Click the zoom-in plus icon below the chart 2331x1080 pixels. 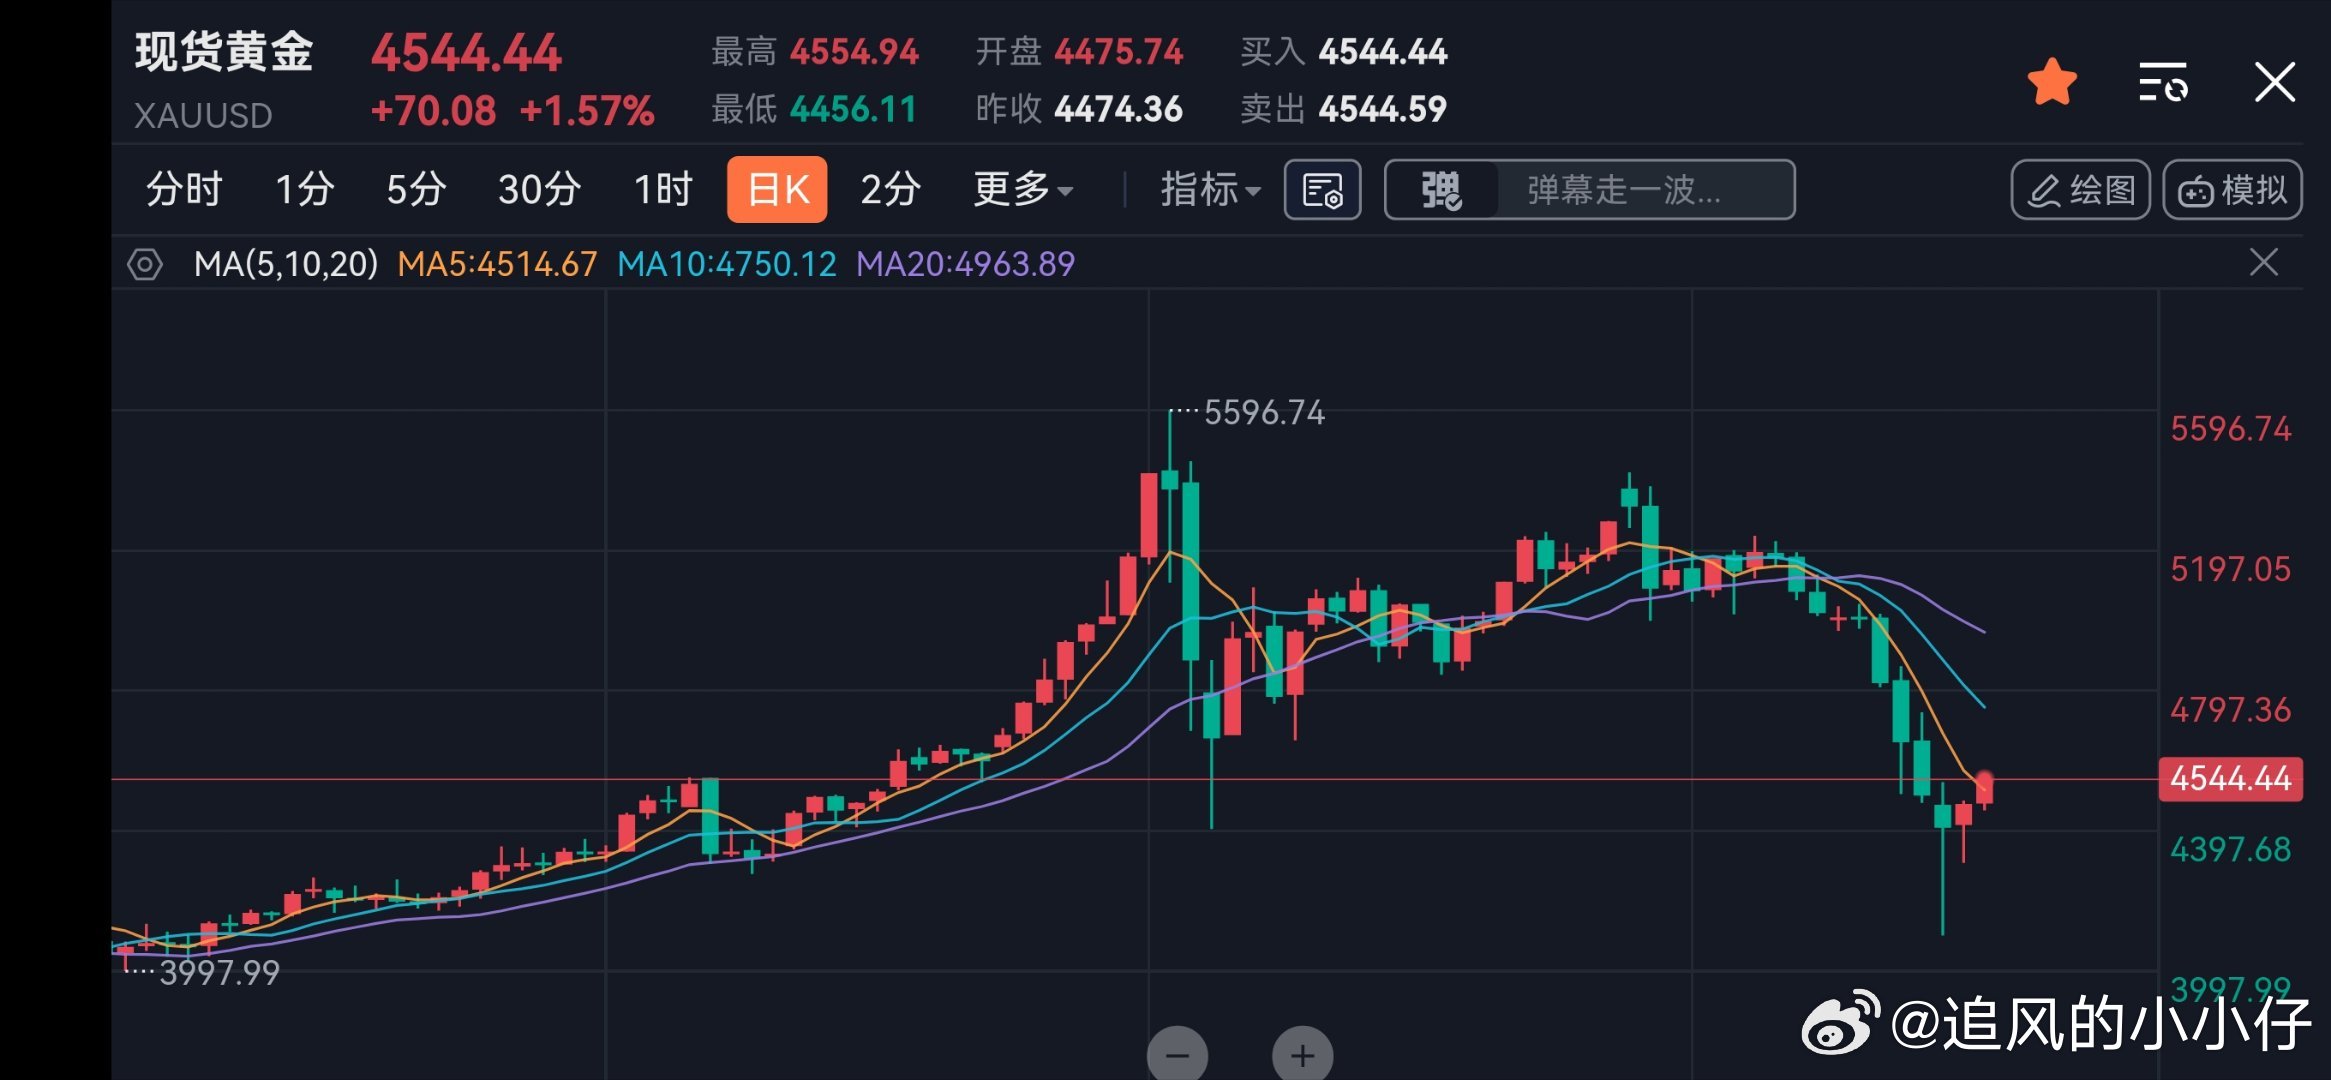pos(1301,1053)
